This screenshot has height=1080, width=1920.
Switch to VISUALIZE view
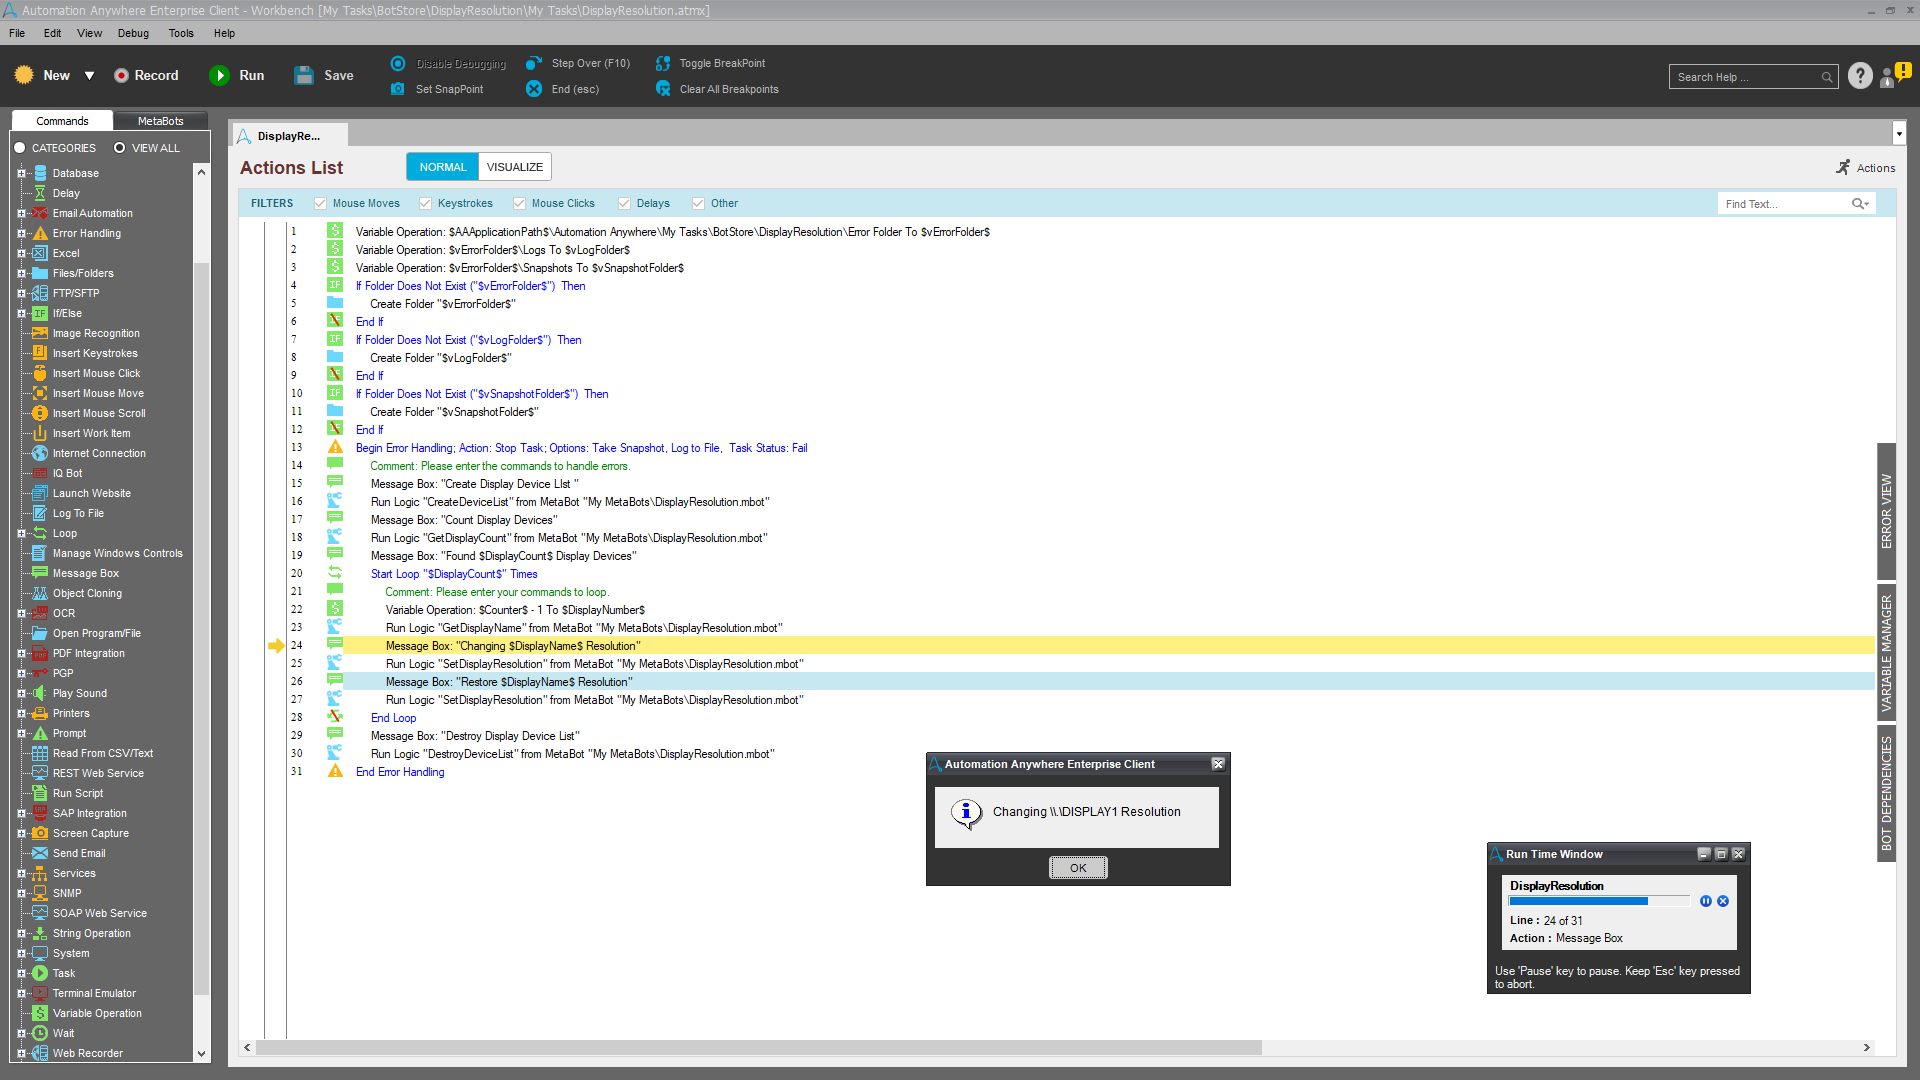click(x=515, y=167)
